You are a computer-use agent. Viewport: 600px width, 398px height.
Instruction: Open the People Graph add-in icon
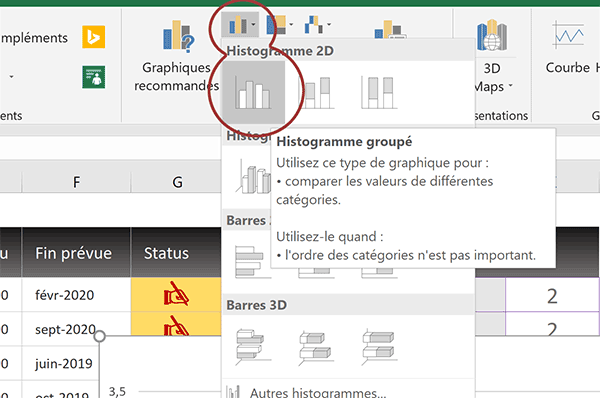(93, 77)
